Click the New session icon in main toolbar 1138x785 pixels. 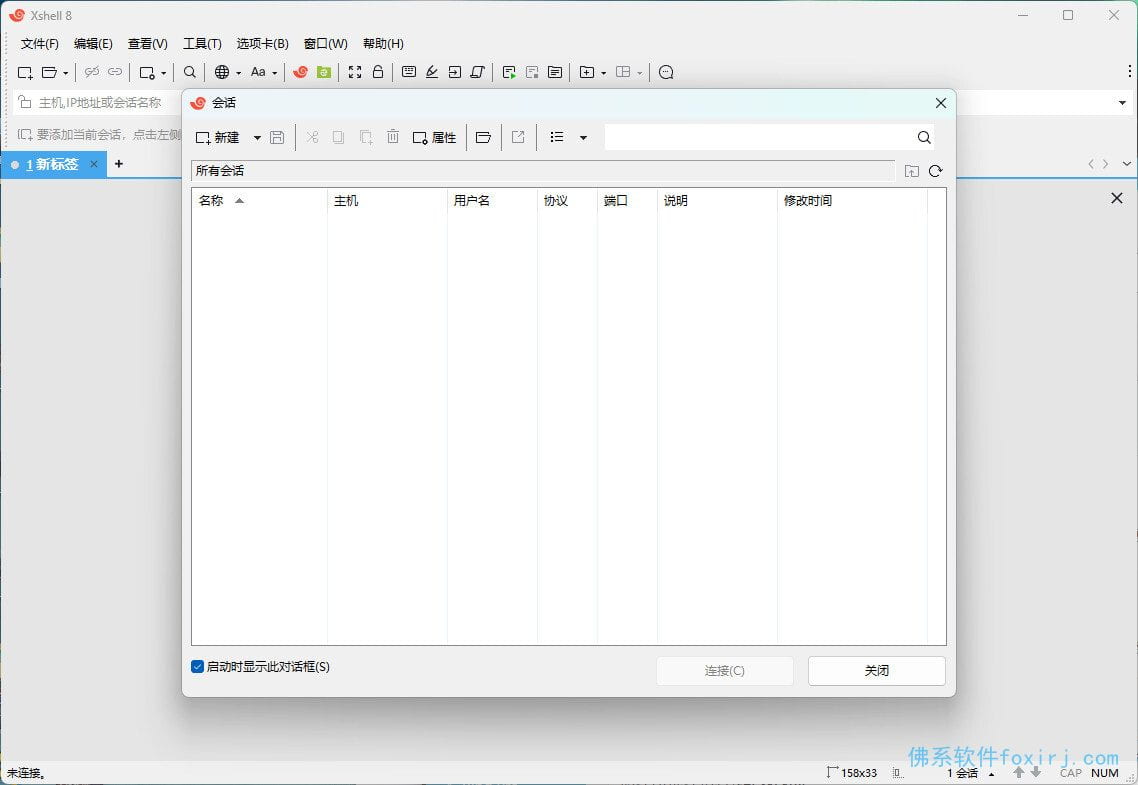(x=25, y=72)
